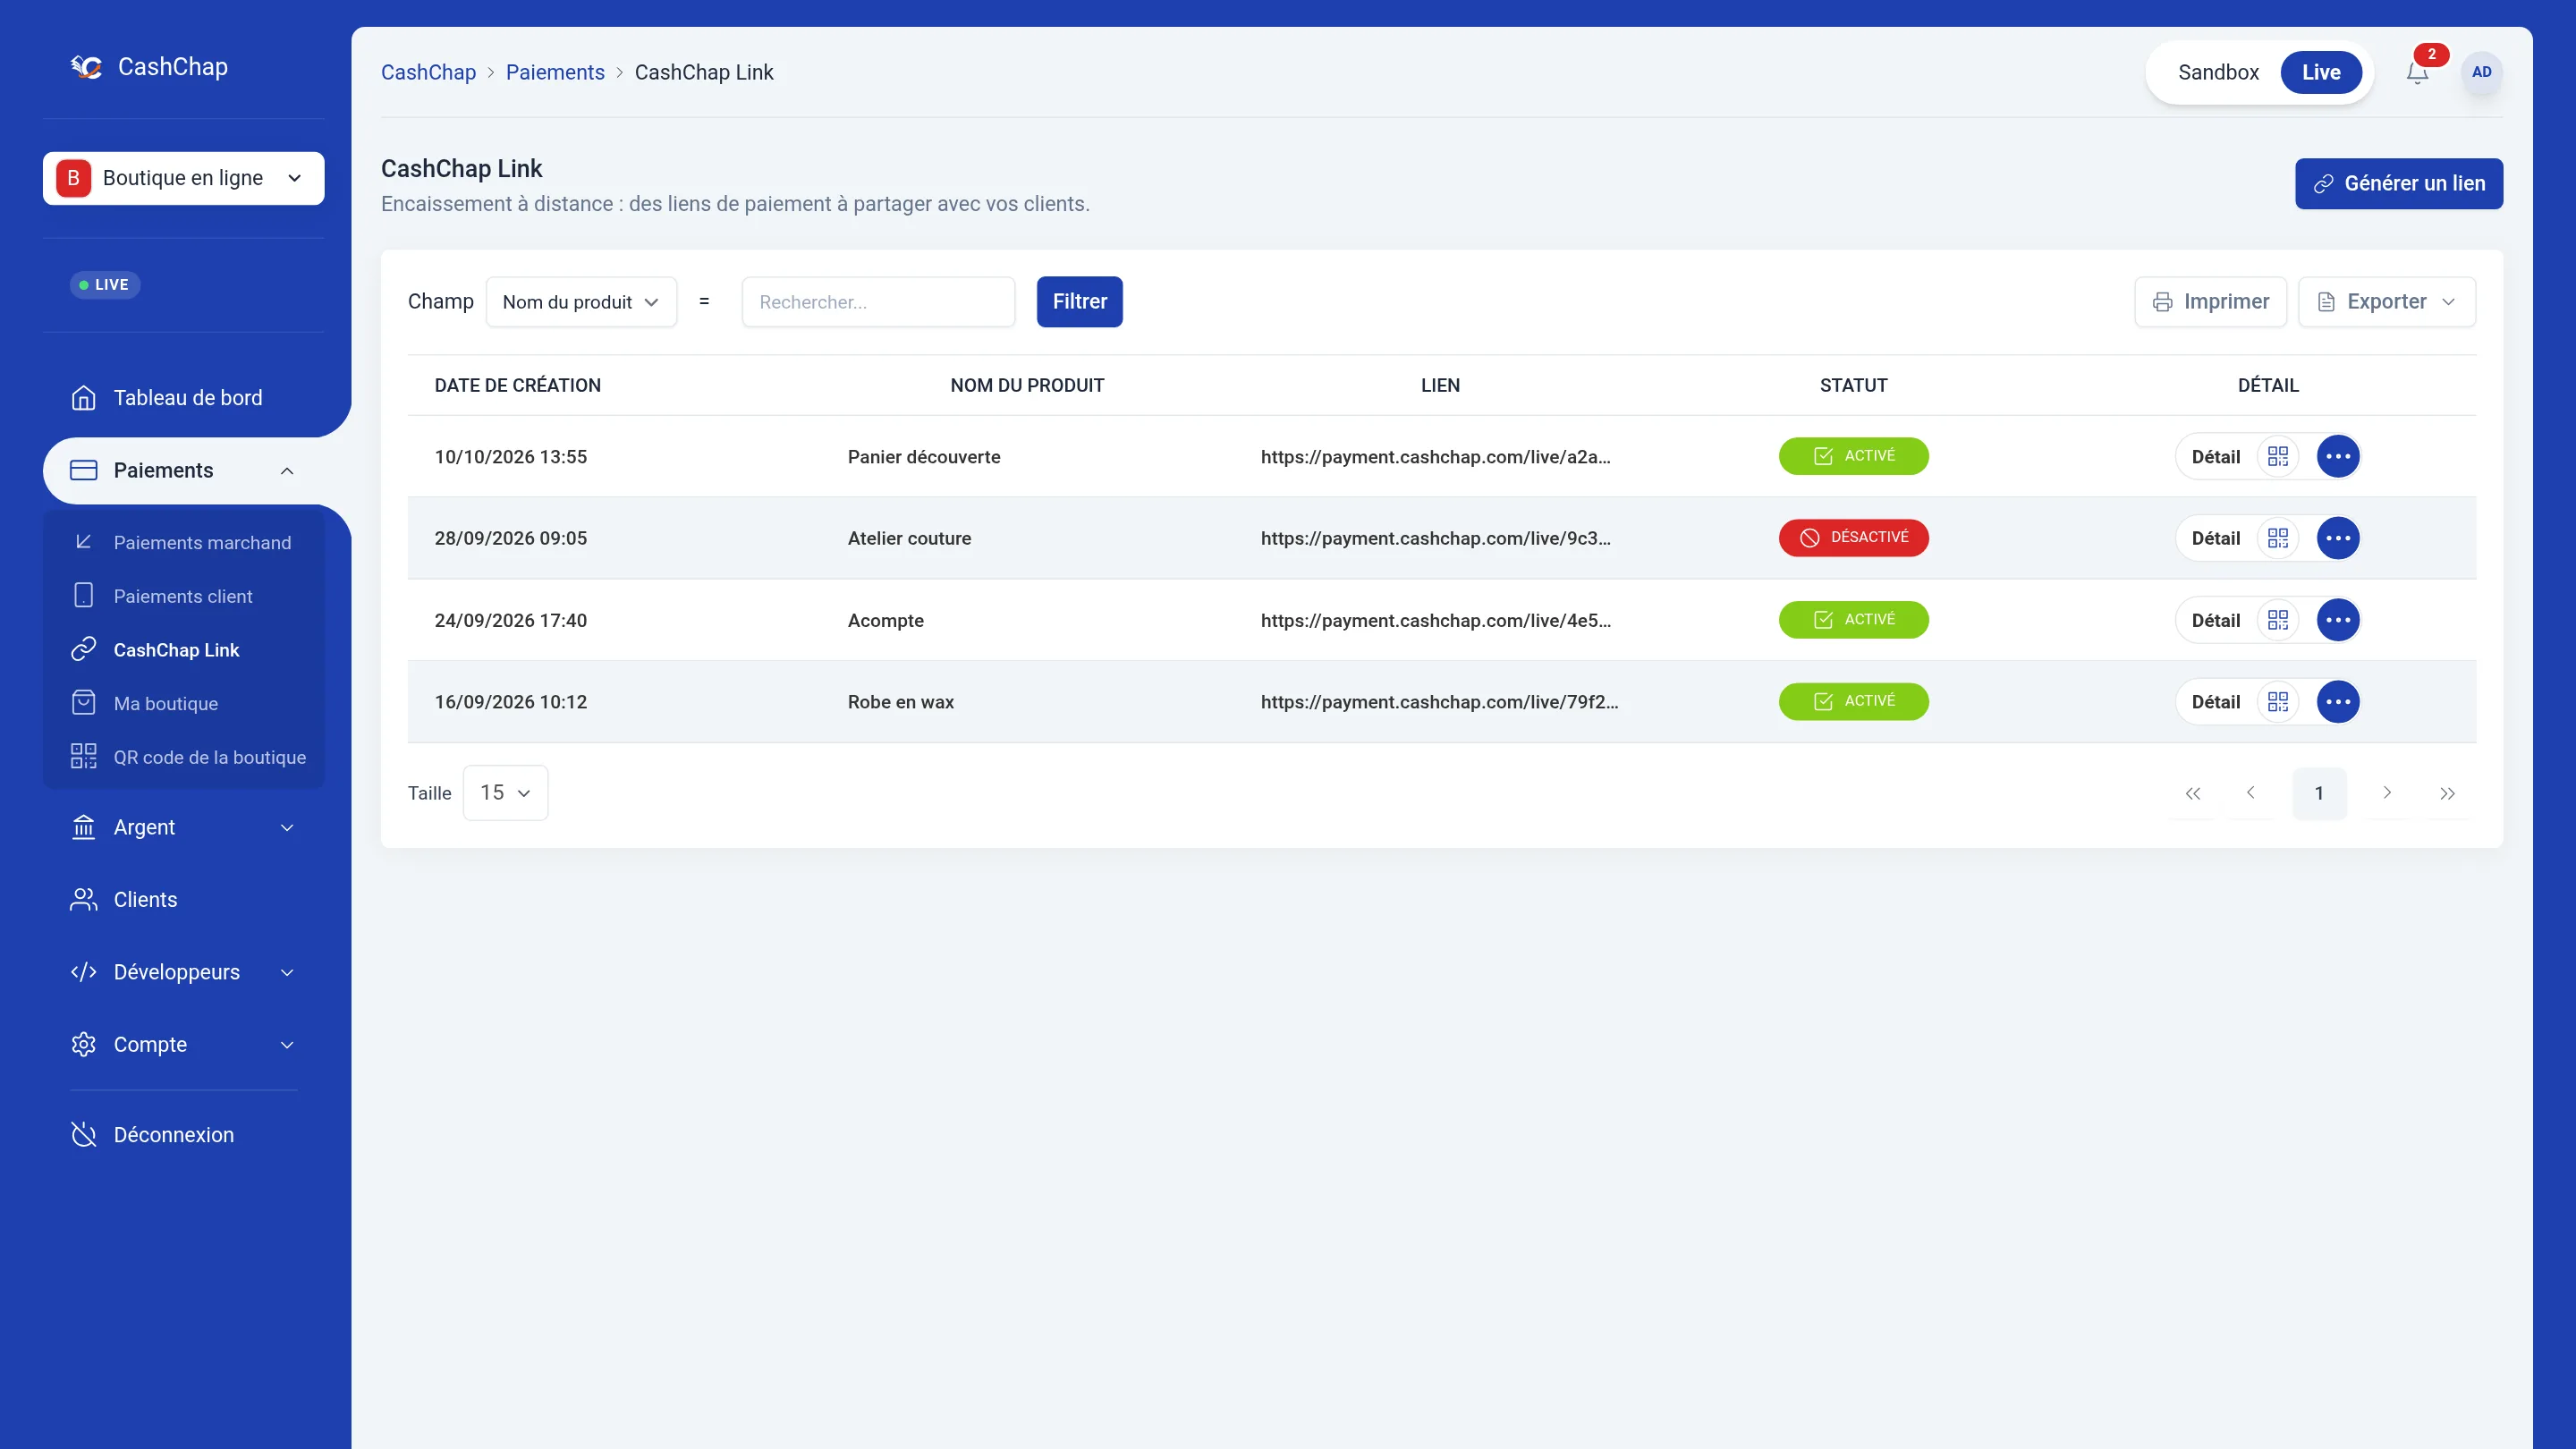
Task: Show QR code for Panier découverte
Action: click(2278, 456)
